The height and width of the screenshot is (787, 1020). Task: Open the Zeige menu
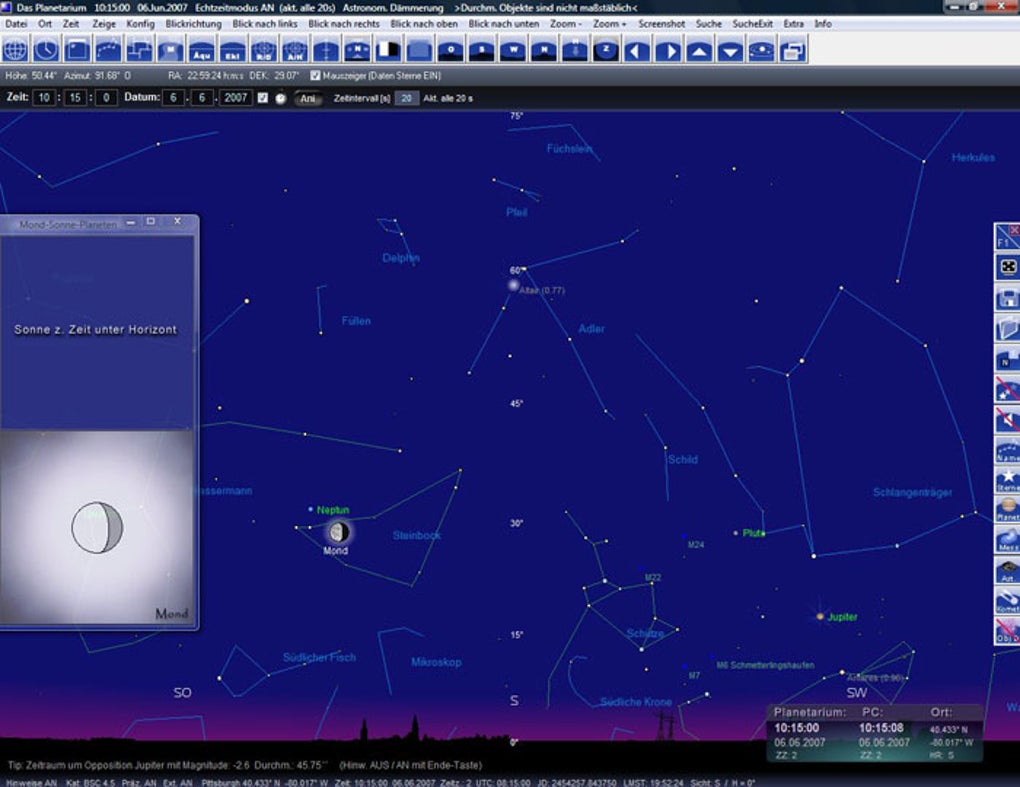[x=103, y=23]
